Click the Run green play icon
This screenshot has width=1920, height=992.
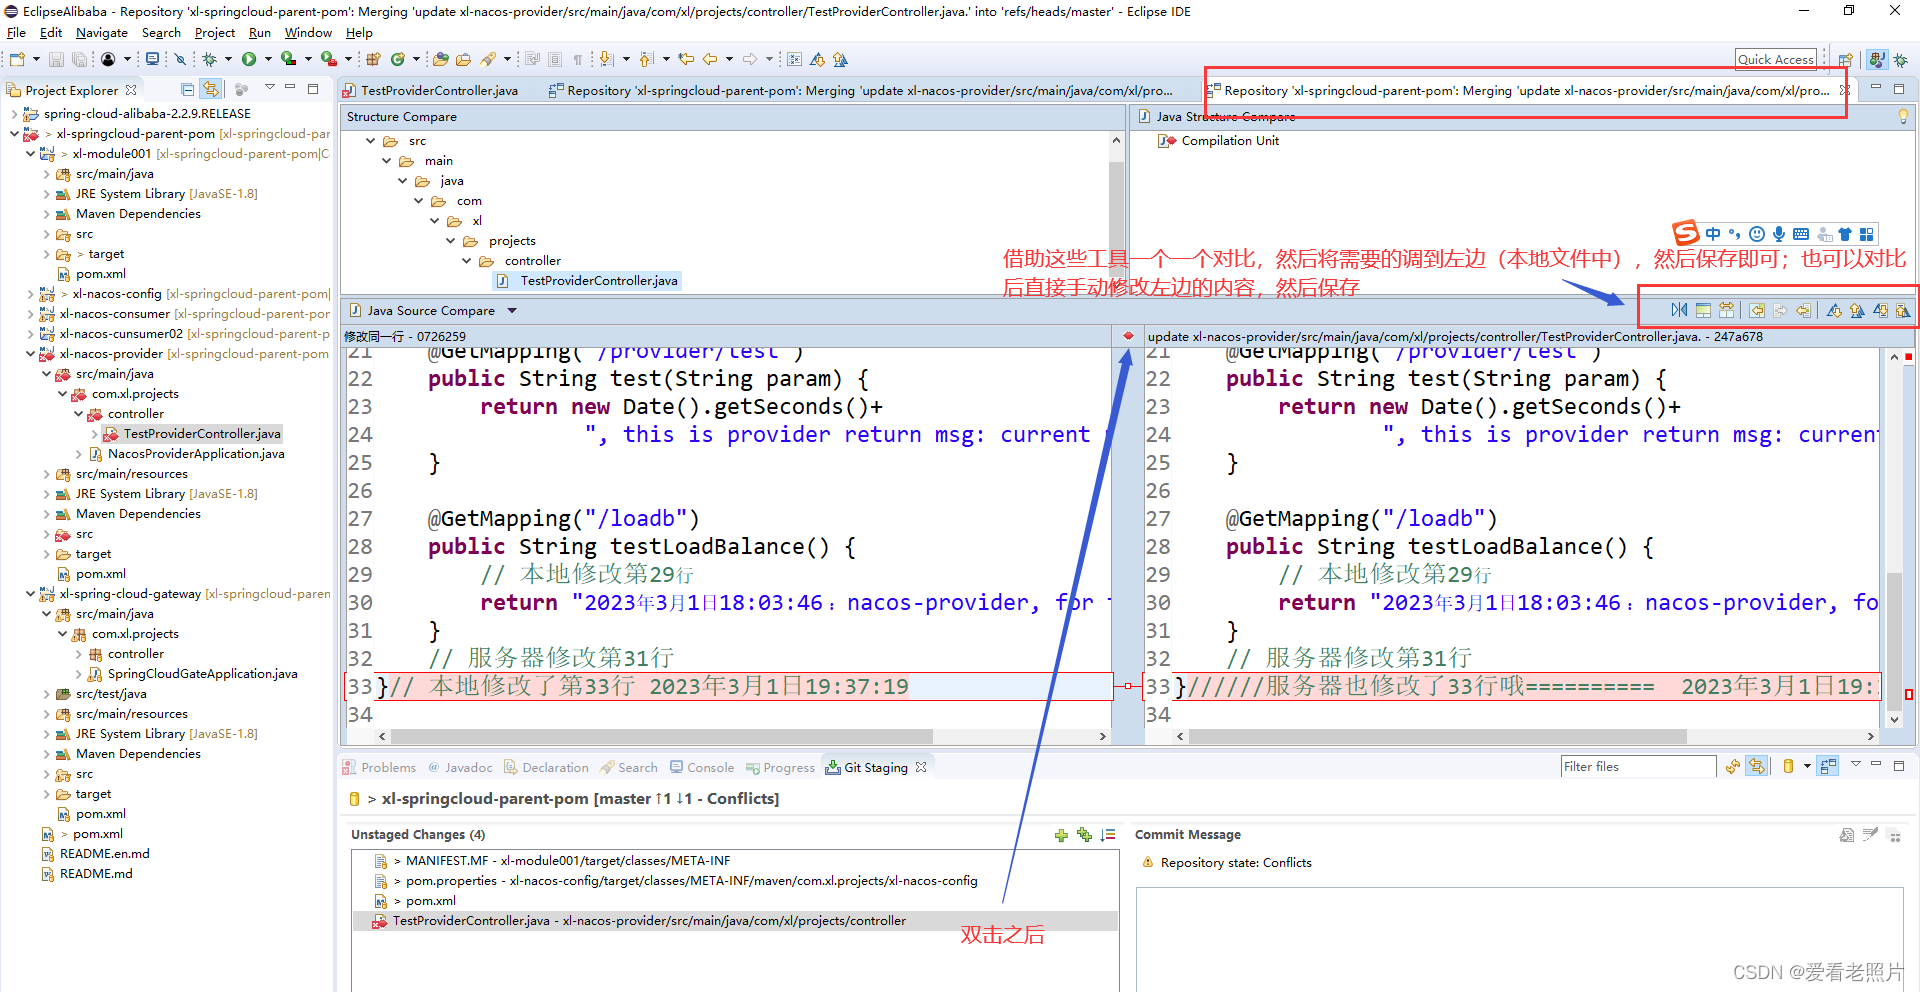click(x=249, y=59)
